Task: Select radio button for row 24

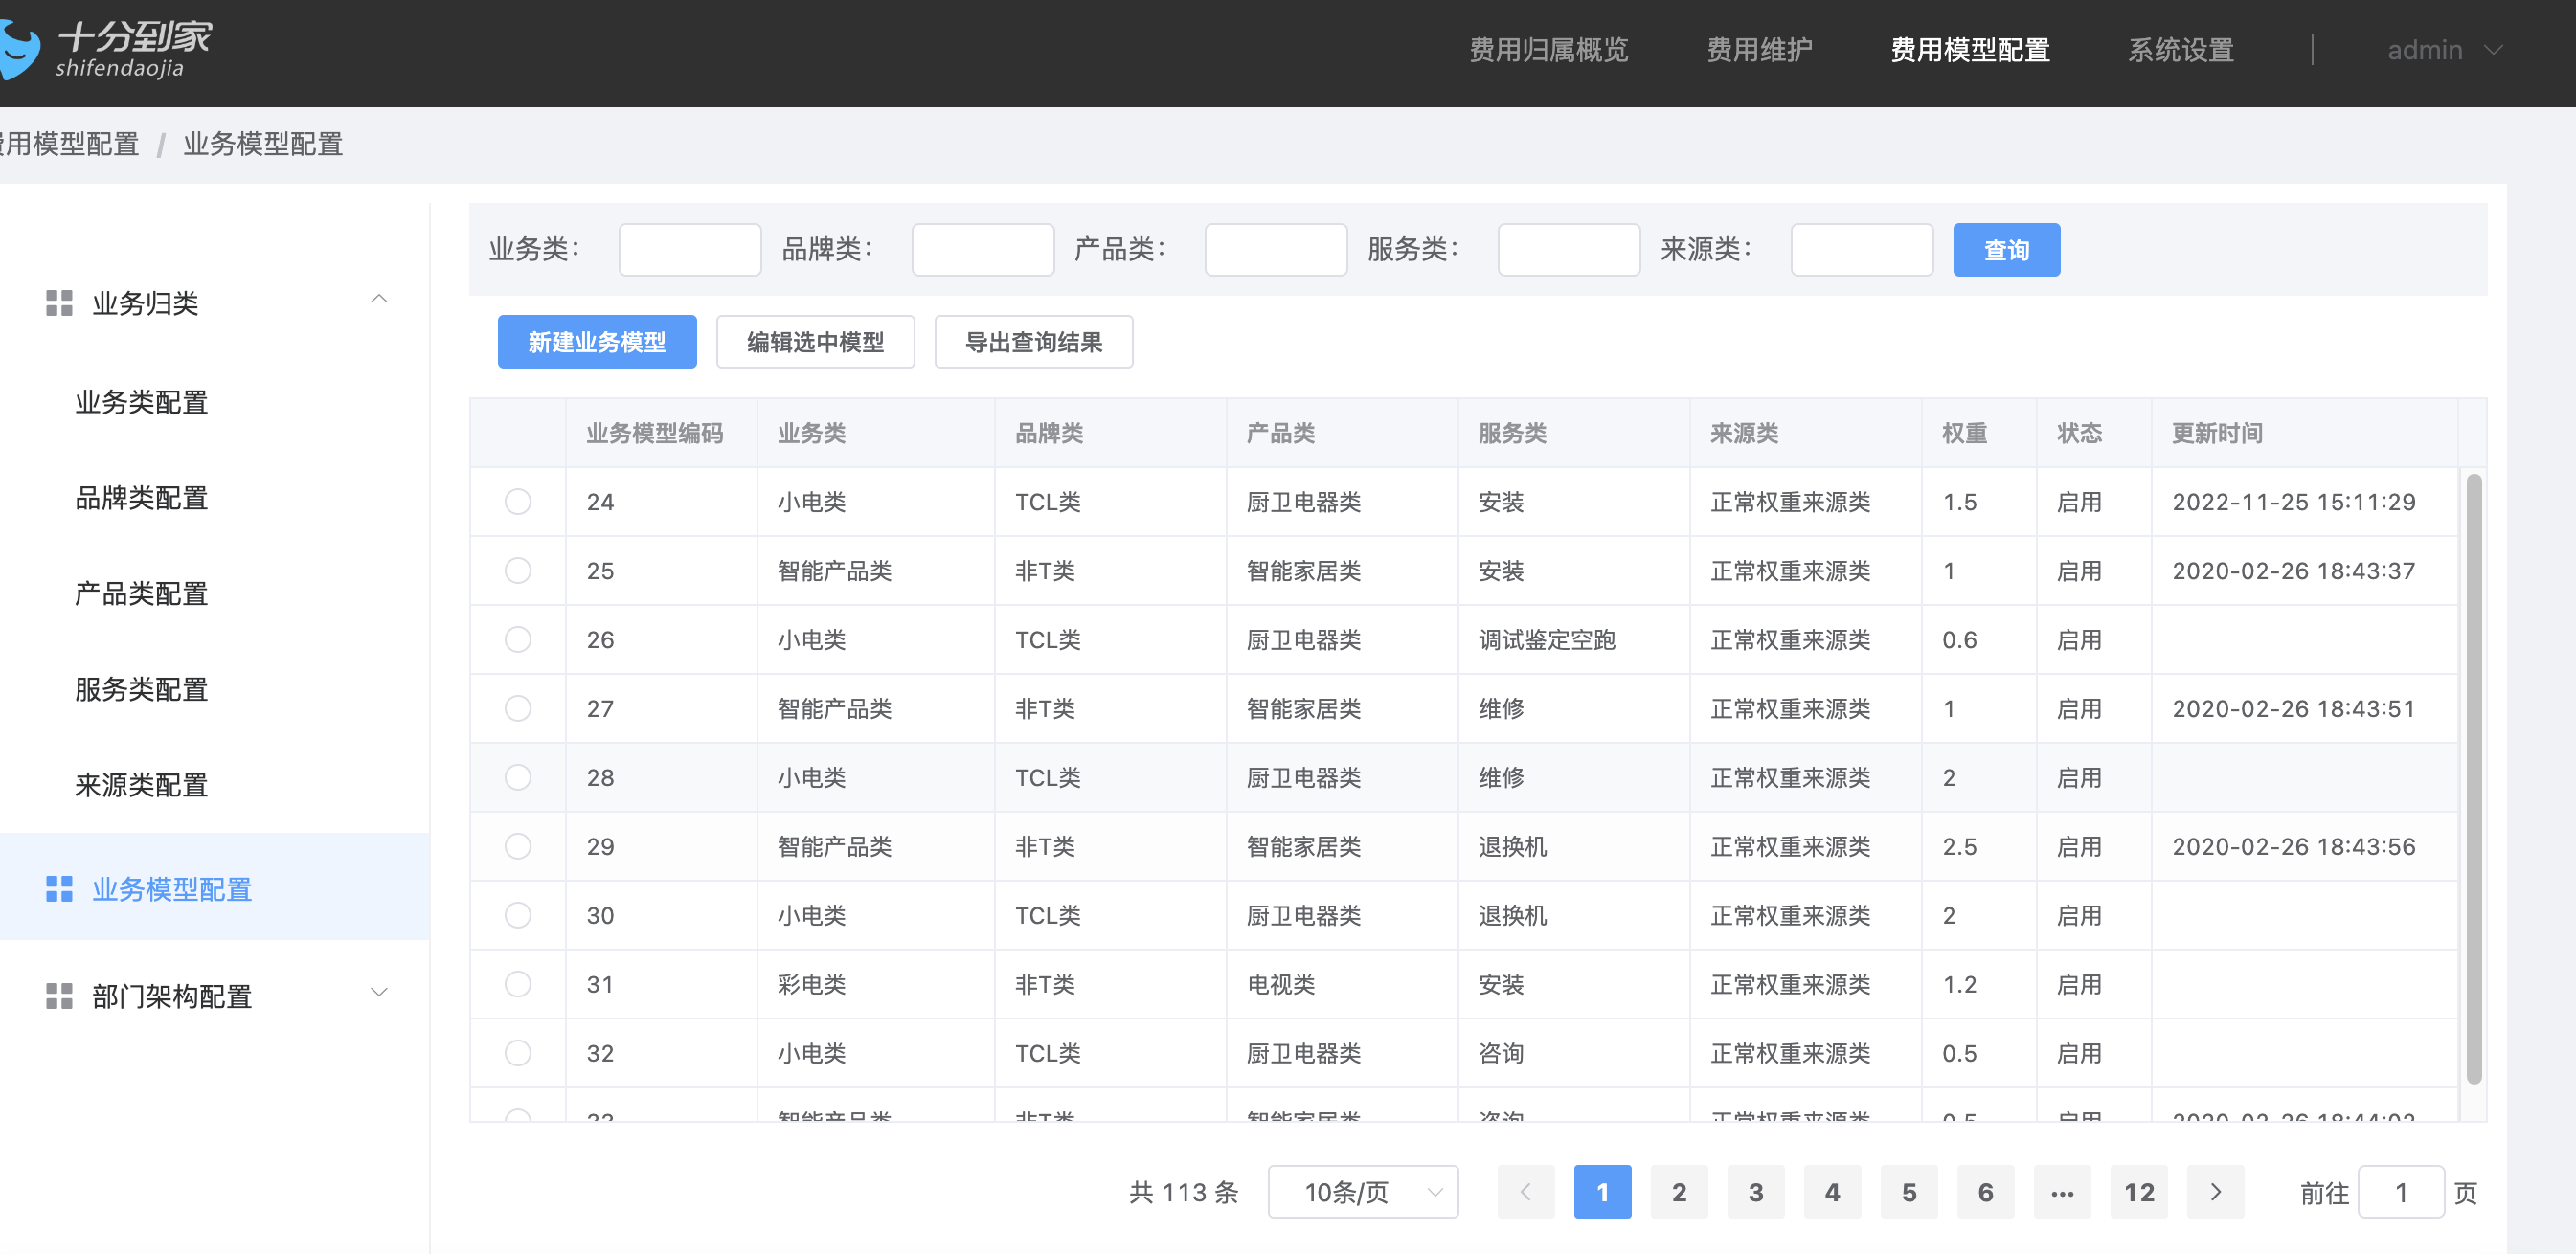Action: [518, 501]
